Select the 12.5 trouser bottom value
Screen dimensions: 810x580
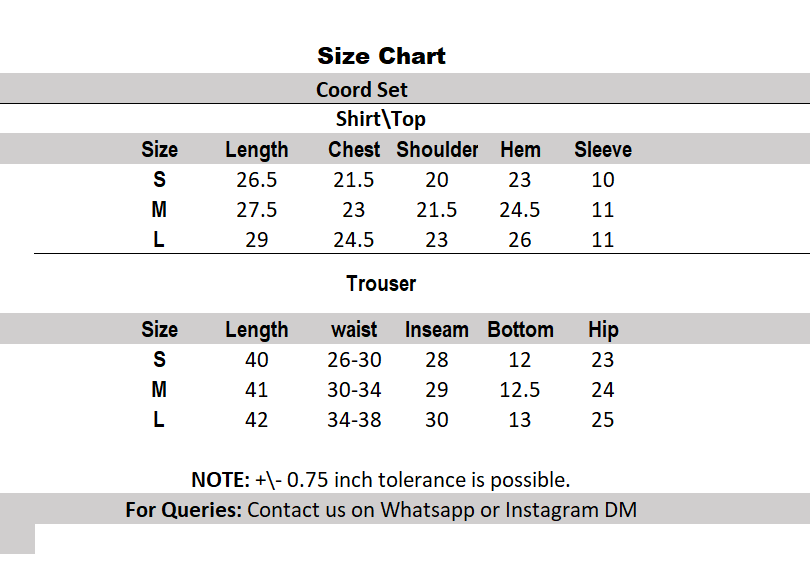(520, 390)
